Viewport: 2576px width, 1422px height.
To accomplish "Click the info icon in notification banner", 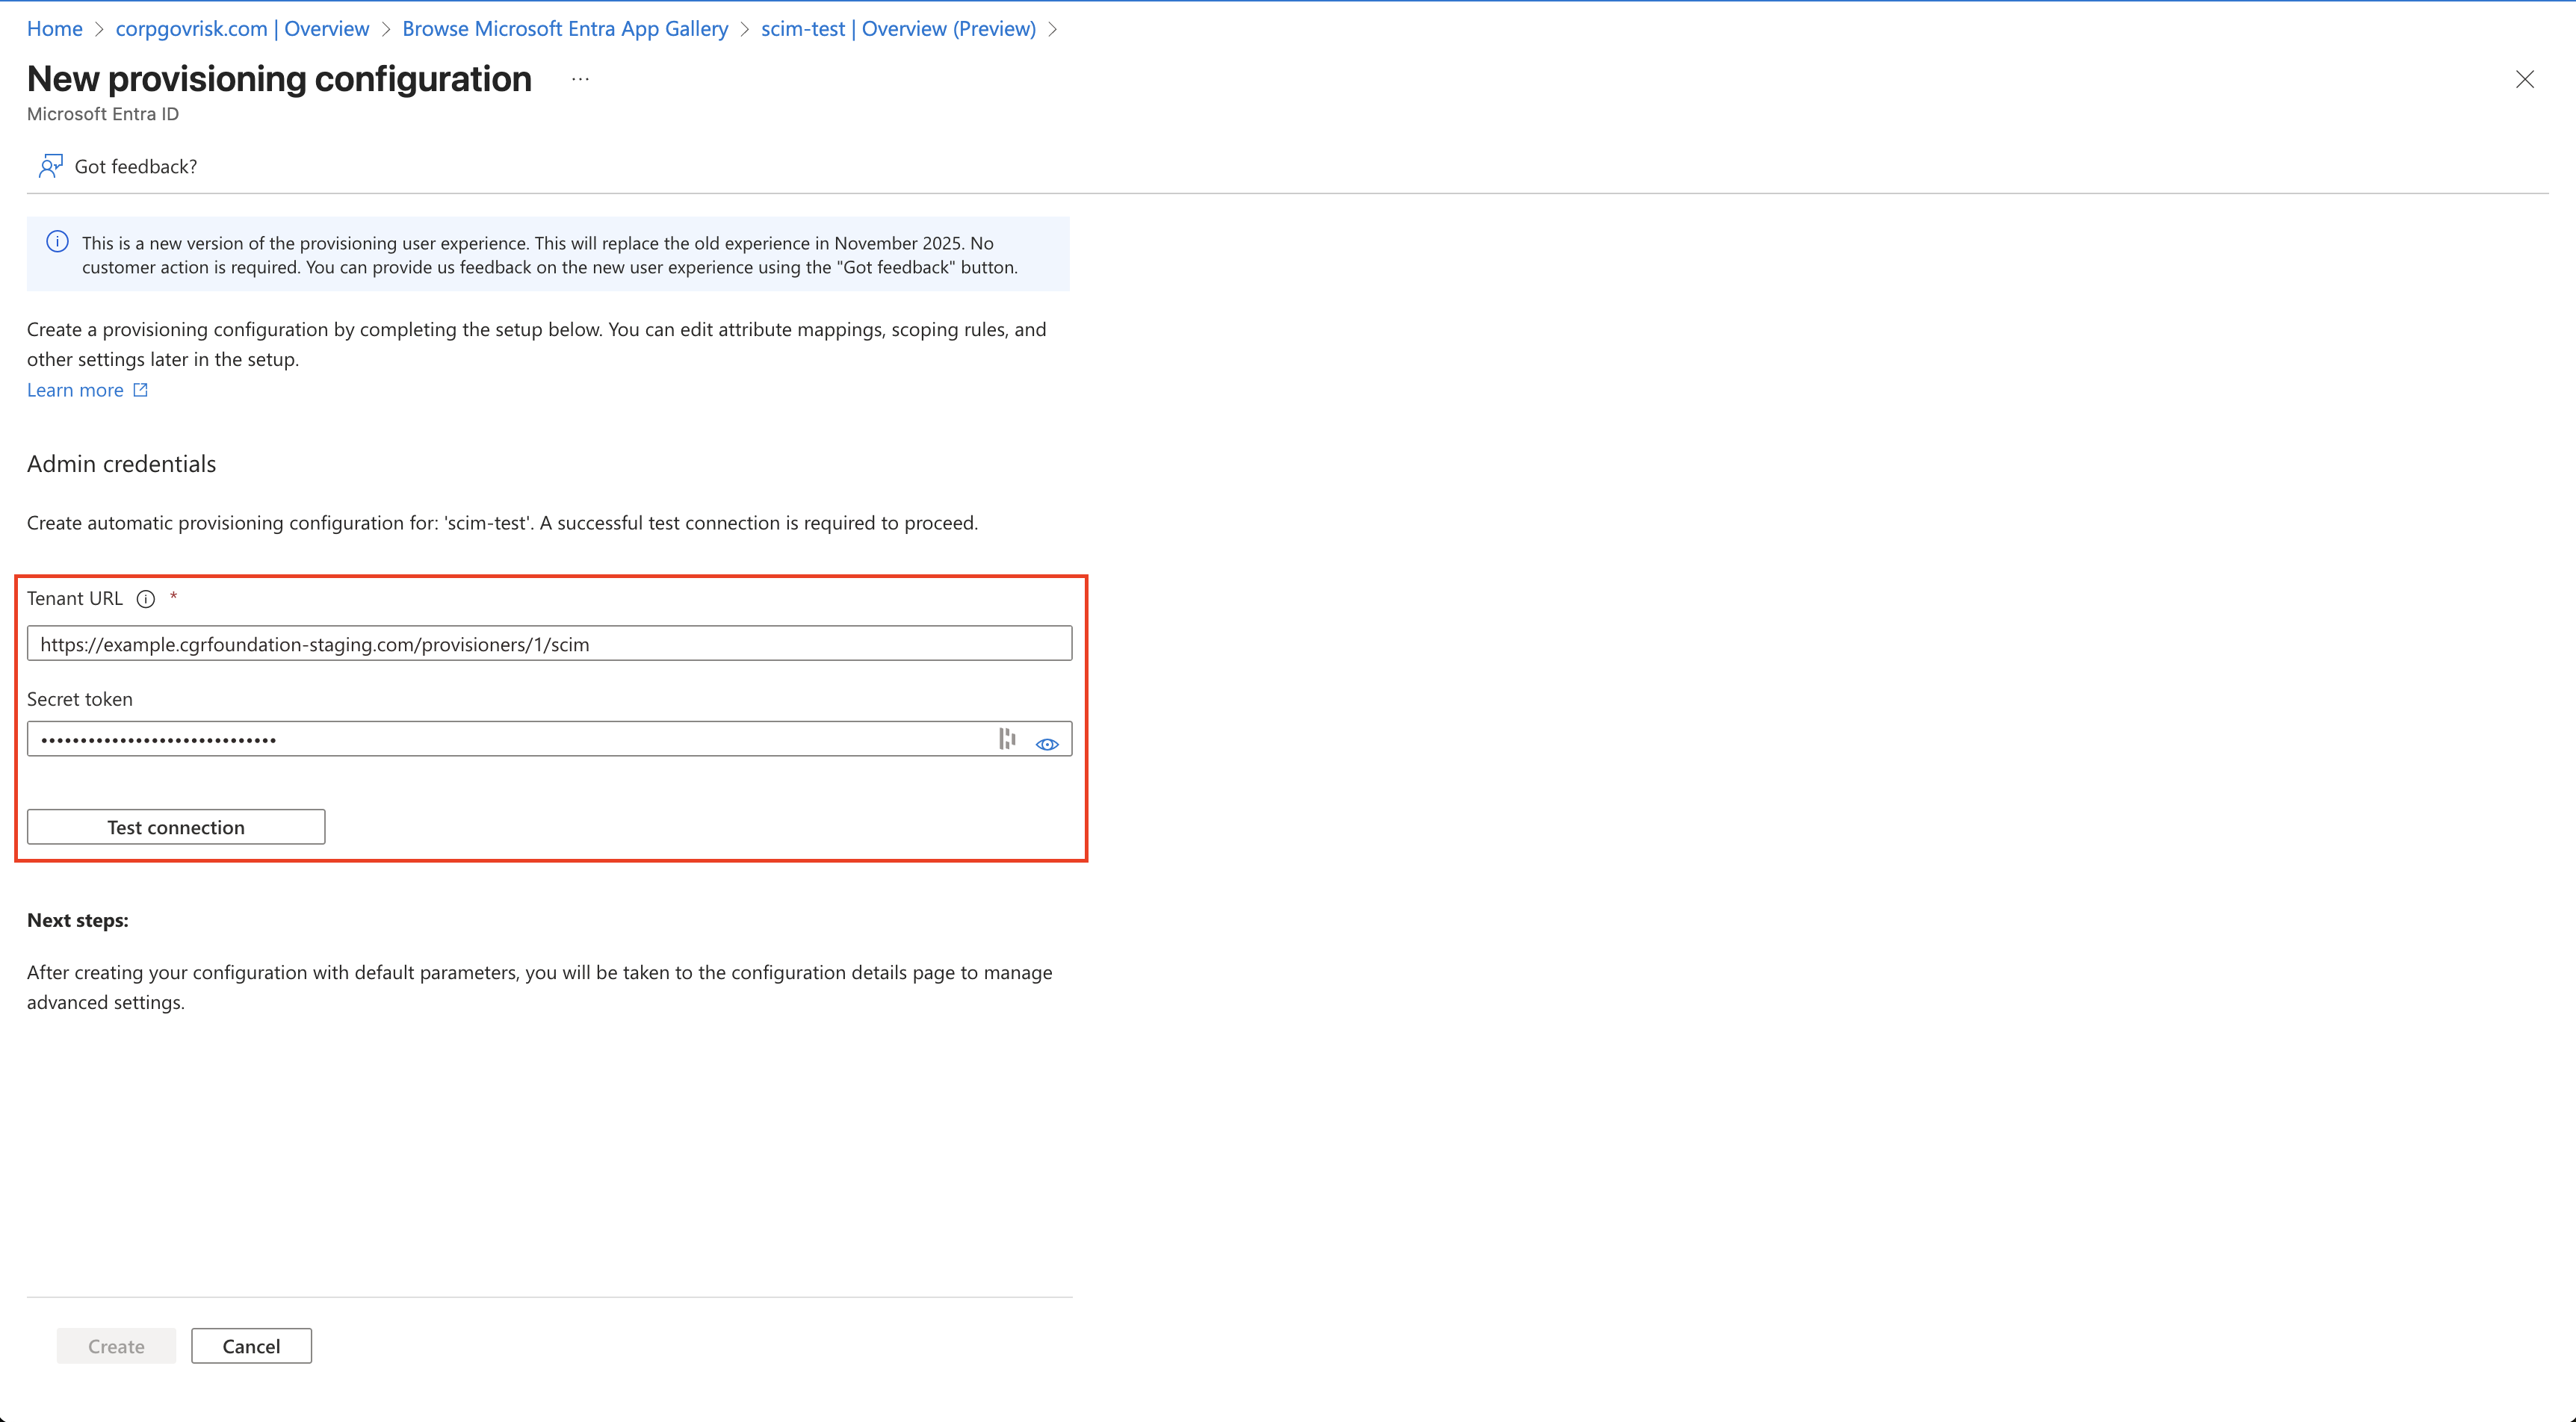I will pyautogui.click(x=58, y=242).
